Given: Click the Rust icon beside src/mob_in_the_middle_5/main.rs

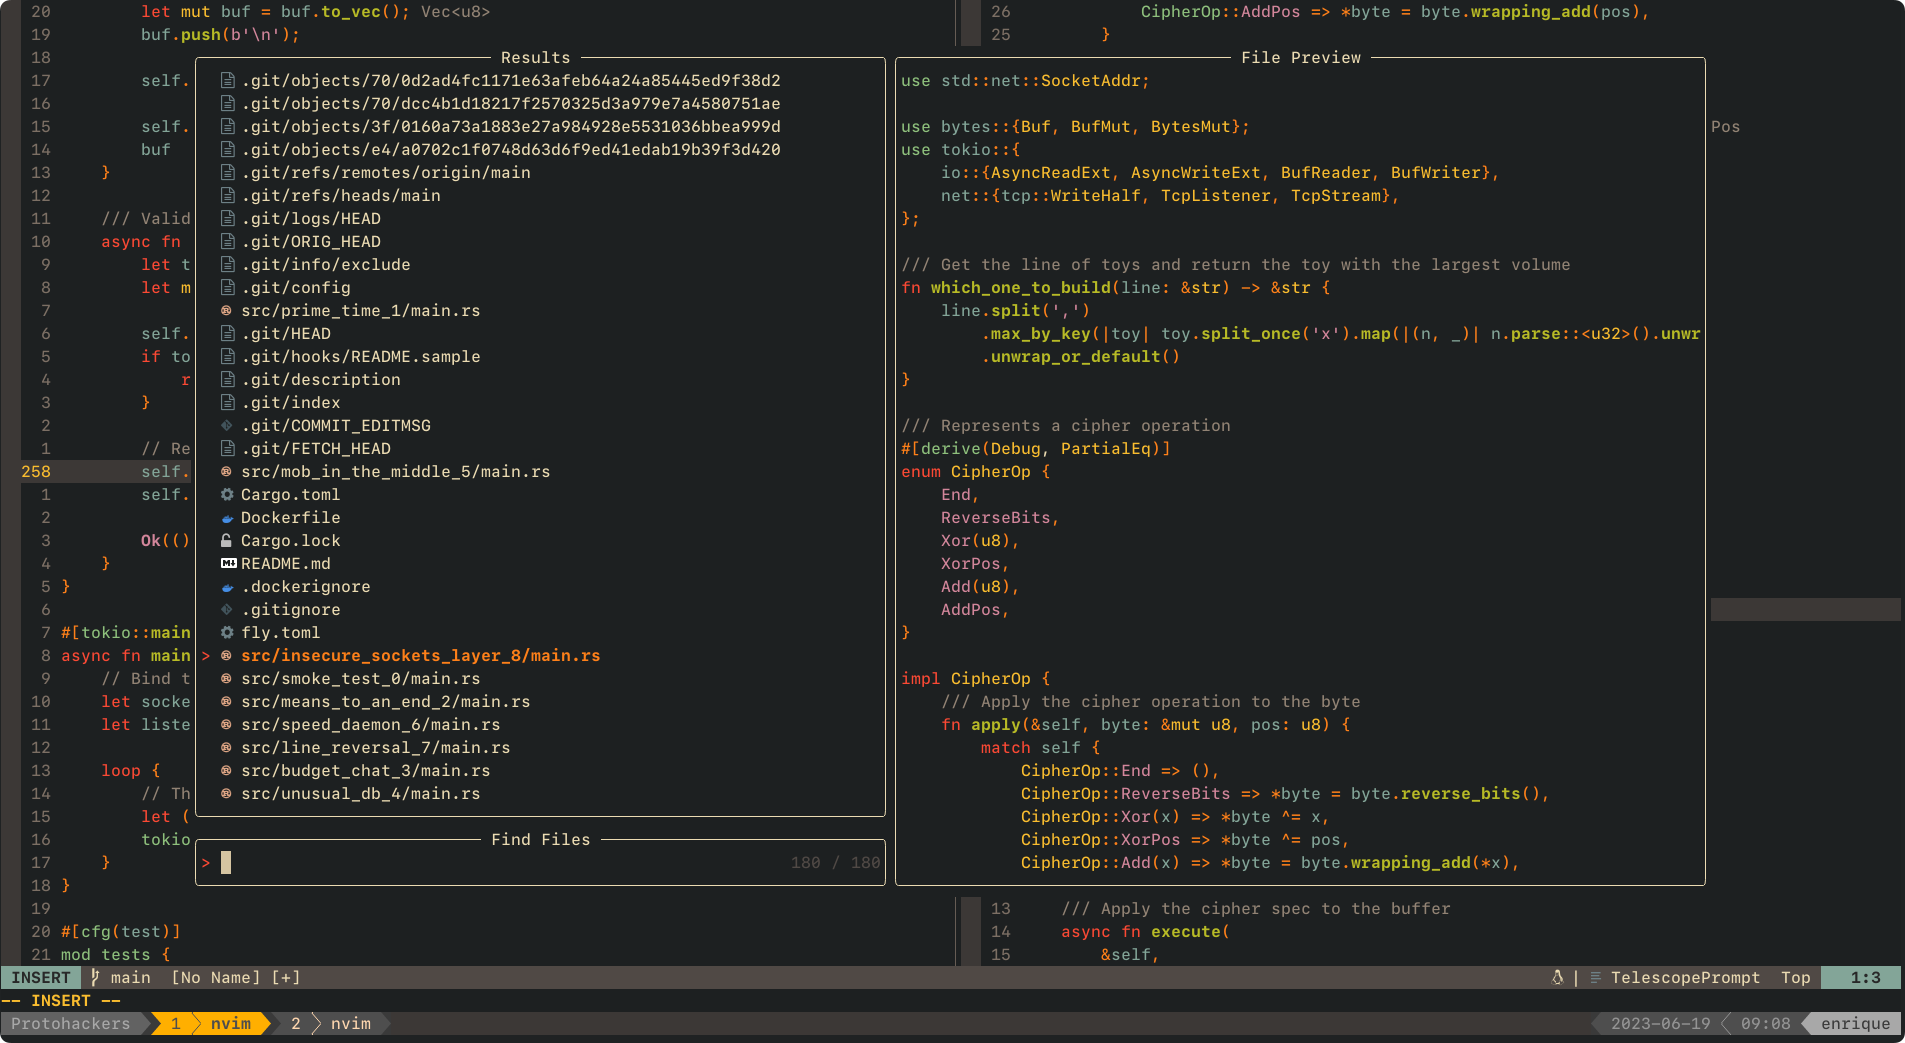Looking at the screenshot, I should tap(227, 471).
